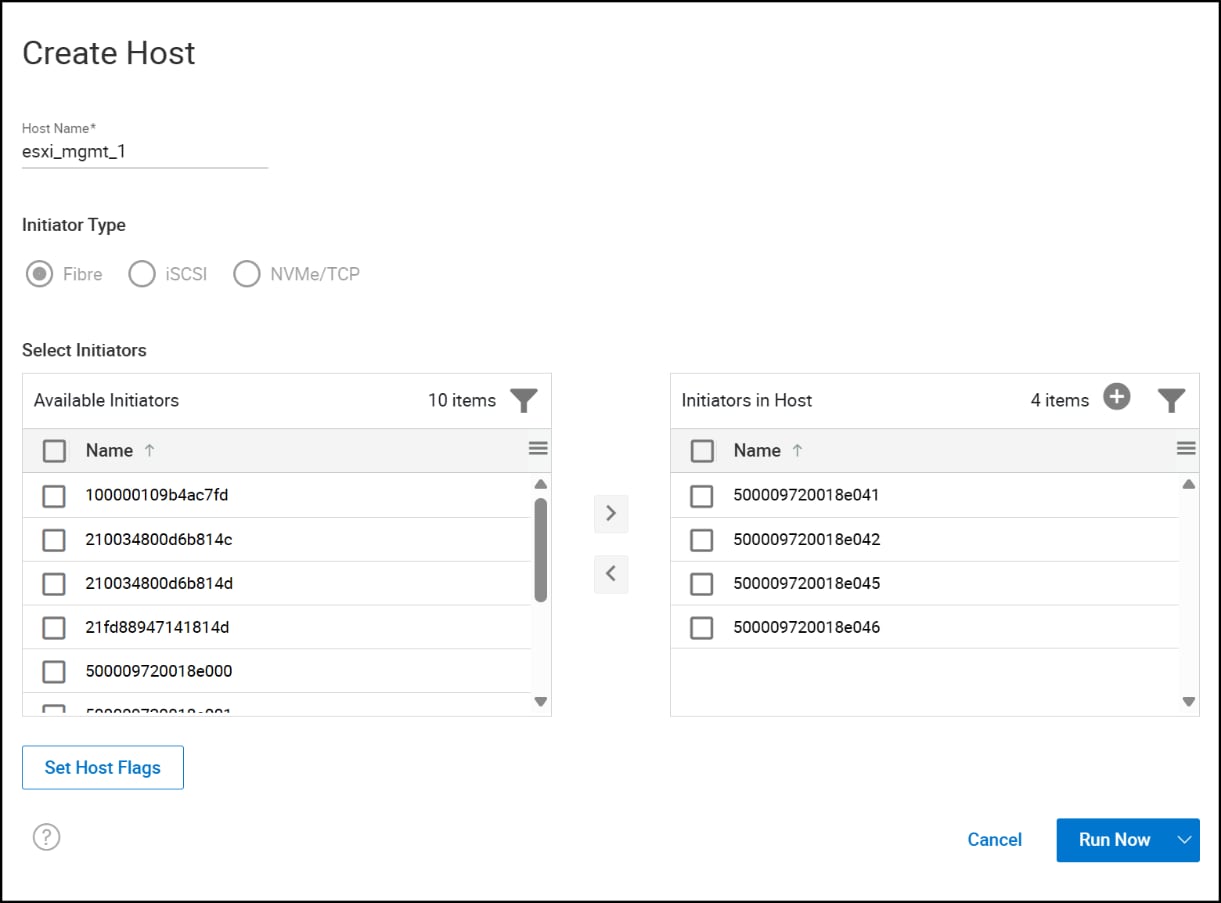Open the help question mark icon
This screenshot has height=903, width=1221.
click(47, 837)
